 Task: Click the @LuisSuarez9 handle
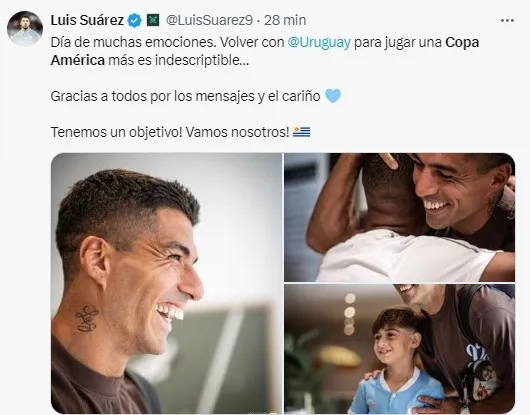click(209, 20)
